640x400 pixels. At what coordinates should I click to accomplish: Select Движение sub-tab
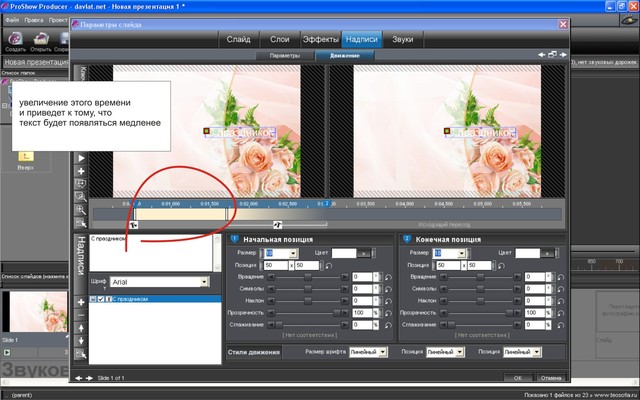tap(345, 56)
